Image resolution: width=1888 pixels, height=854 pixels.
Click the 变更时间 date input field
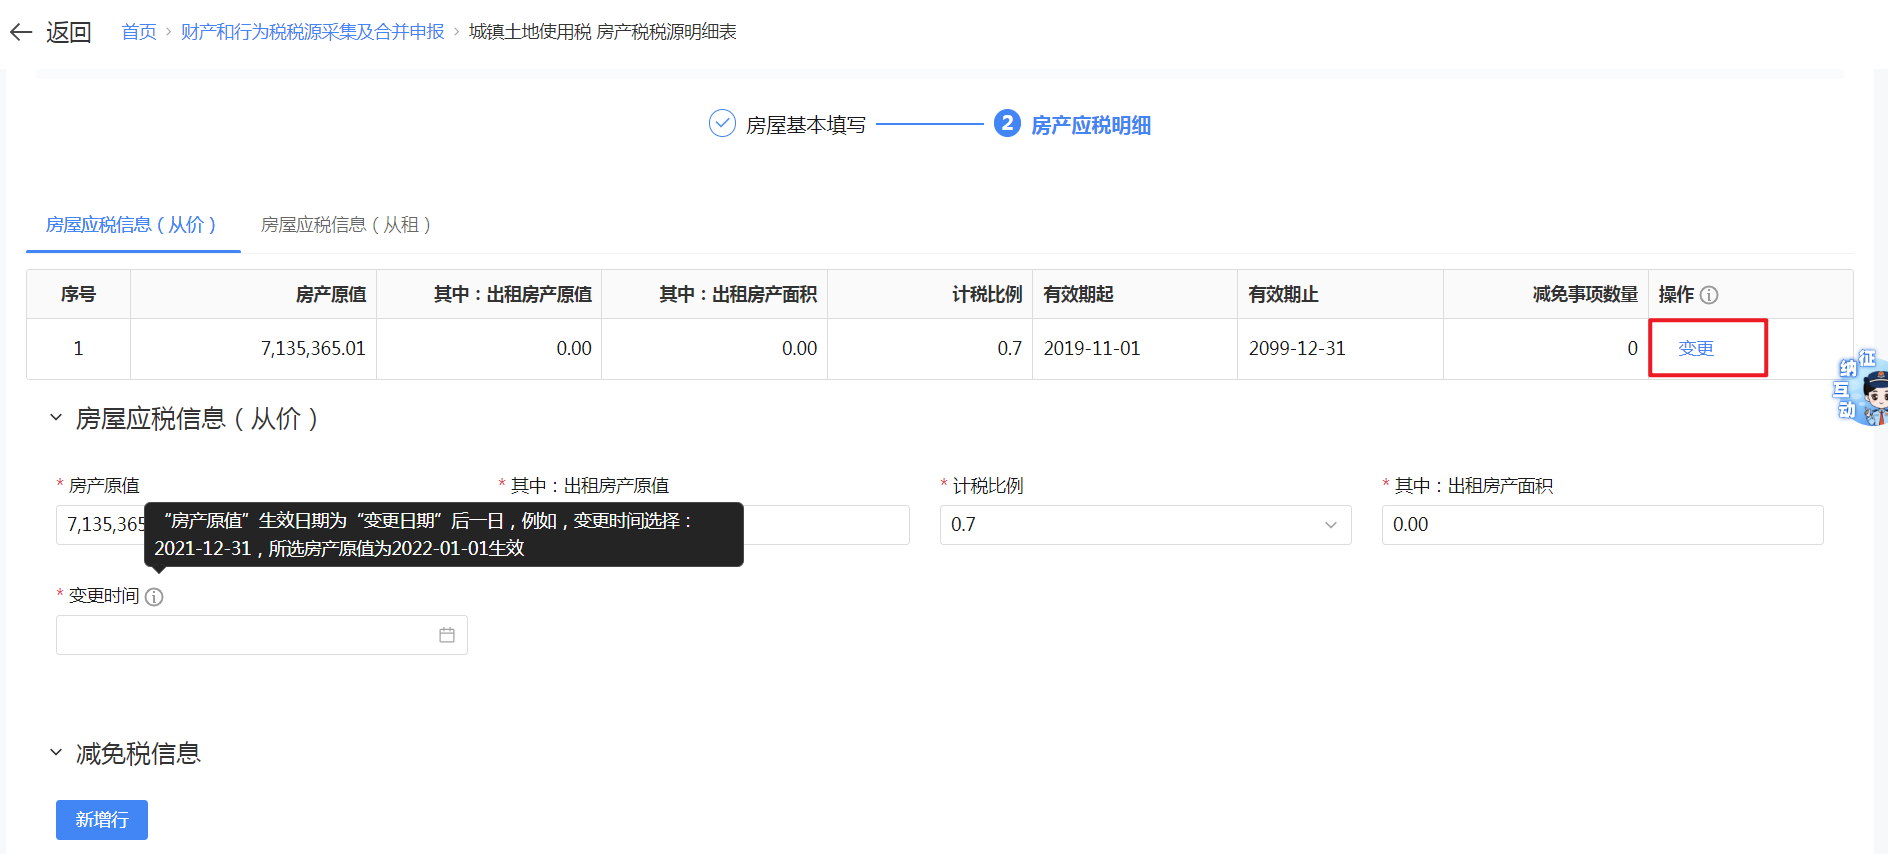pyautogui.click(x=245, y=635)
